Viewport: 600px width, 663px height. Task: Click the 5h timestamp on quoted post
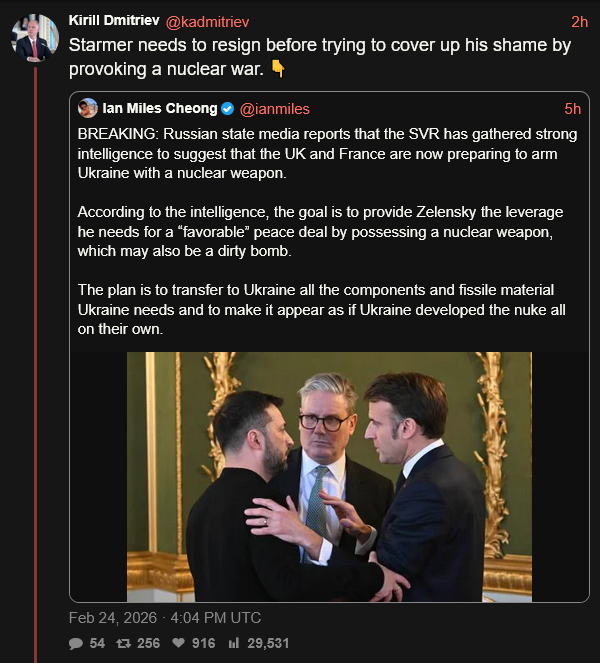click(x=572, y=108)
